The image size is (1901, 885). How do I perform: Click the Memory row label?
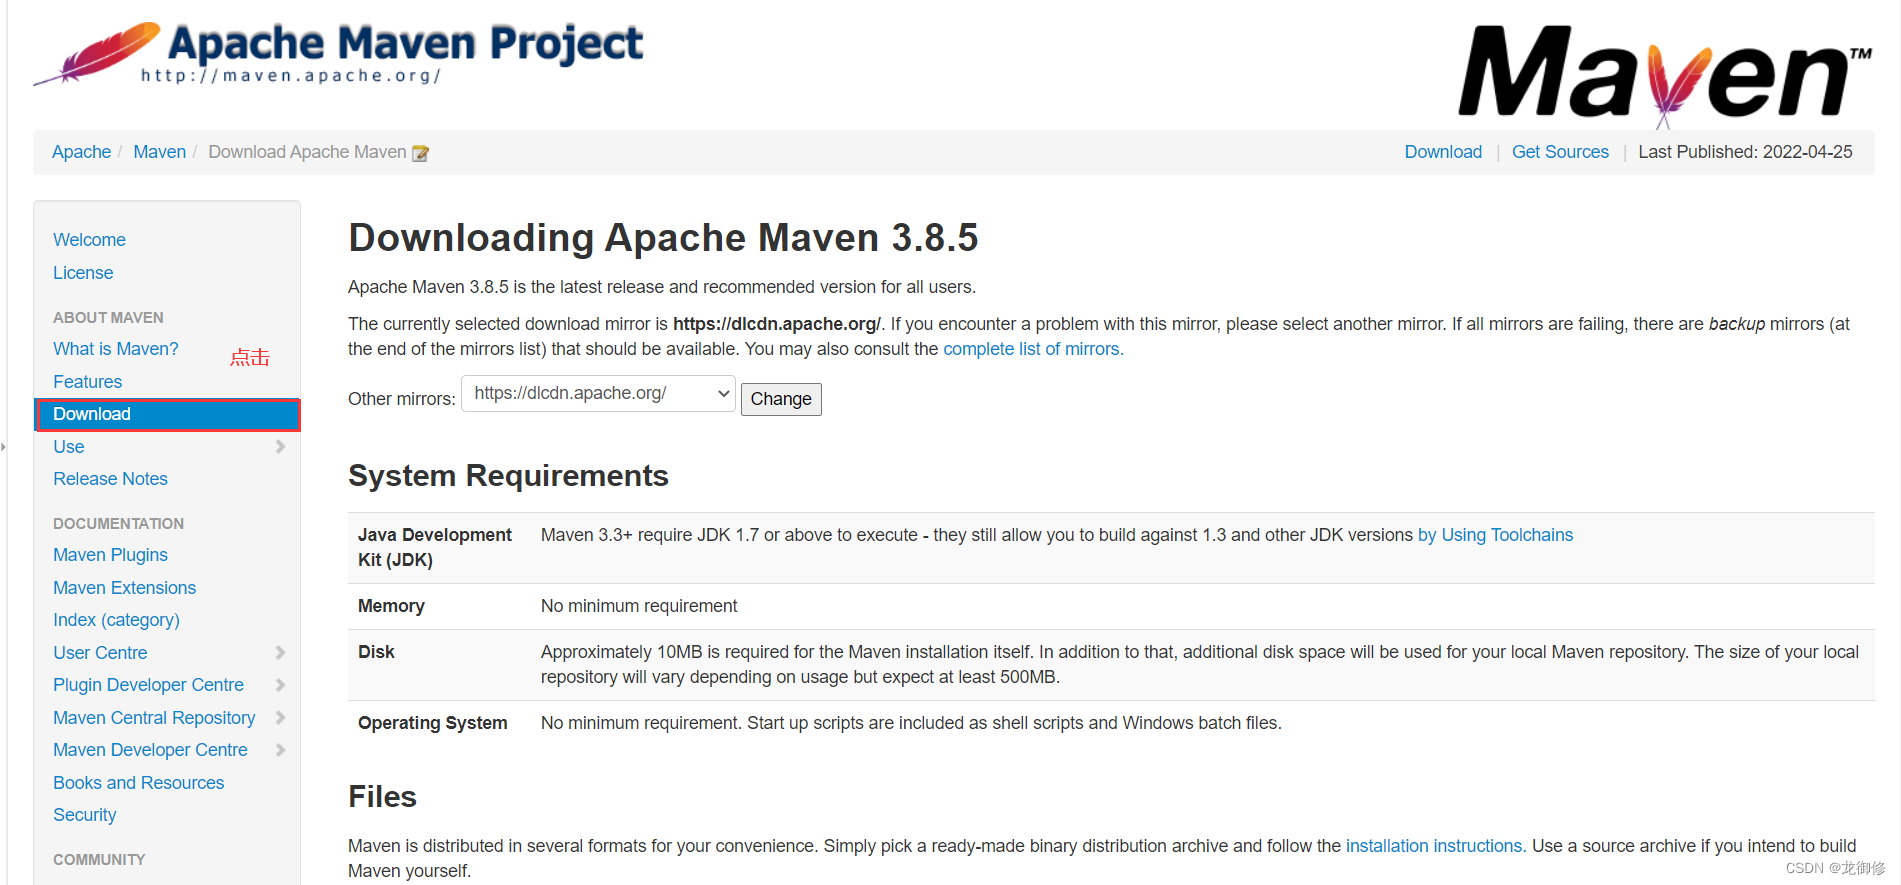pos(391,606)
